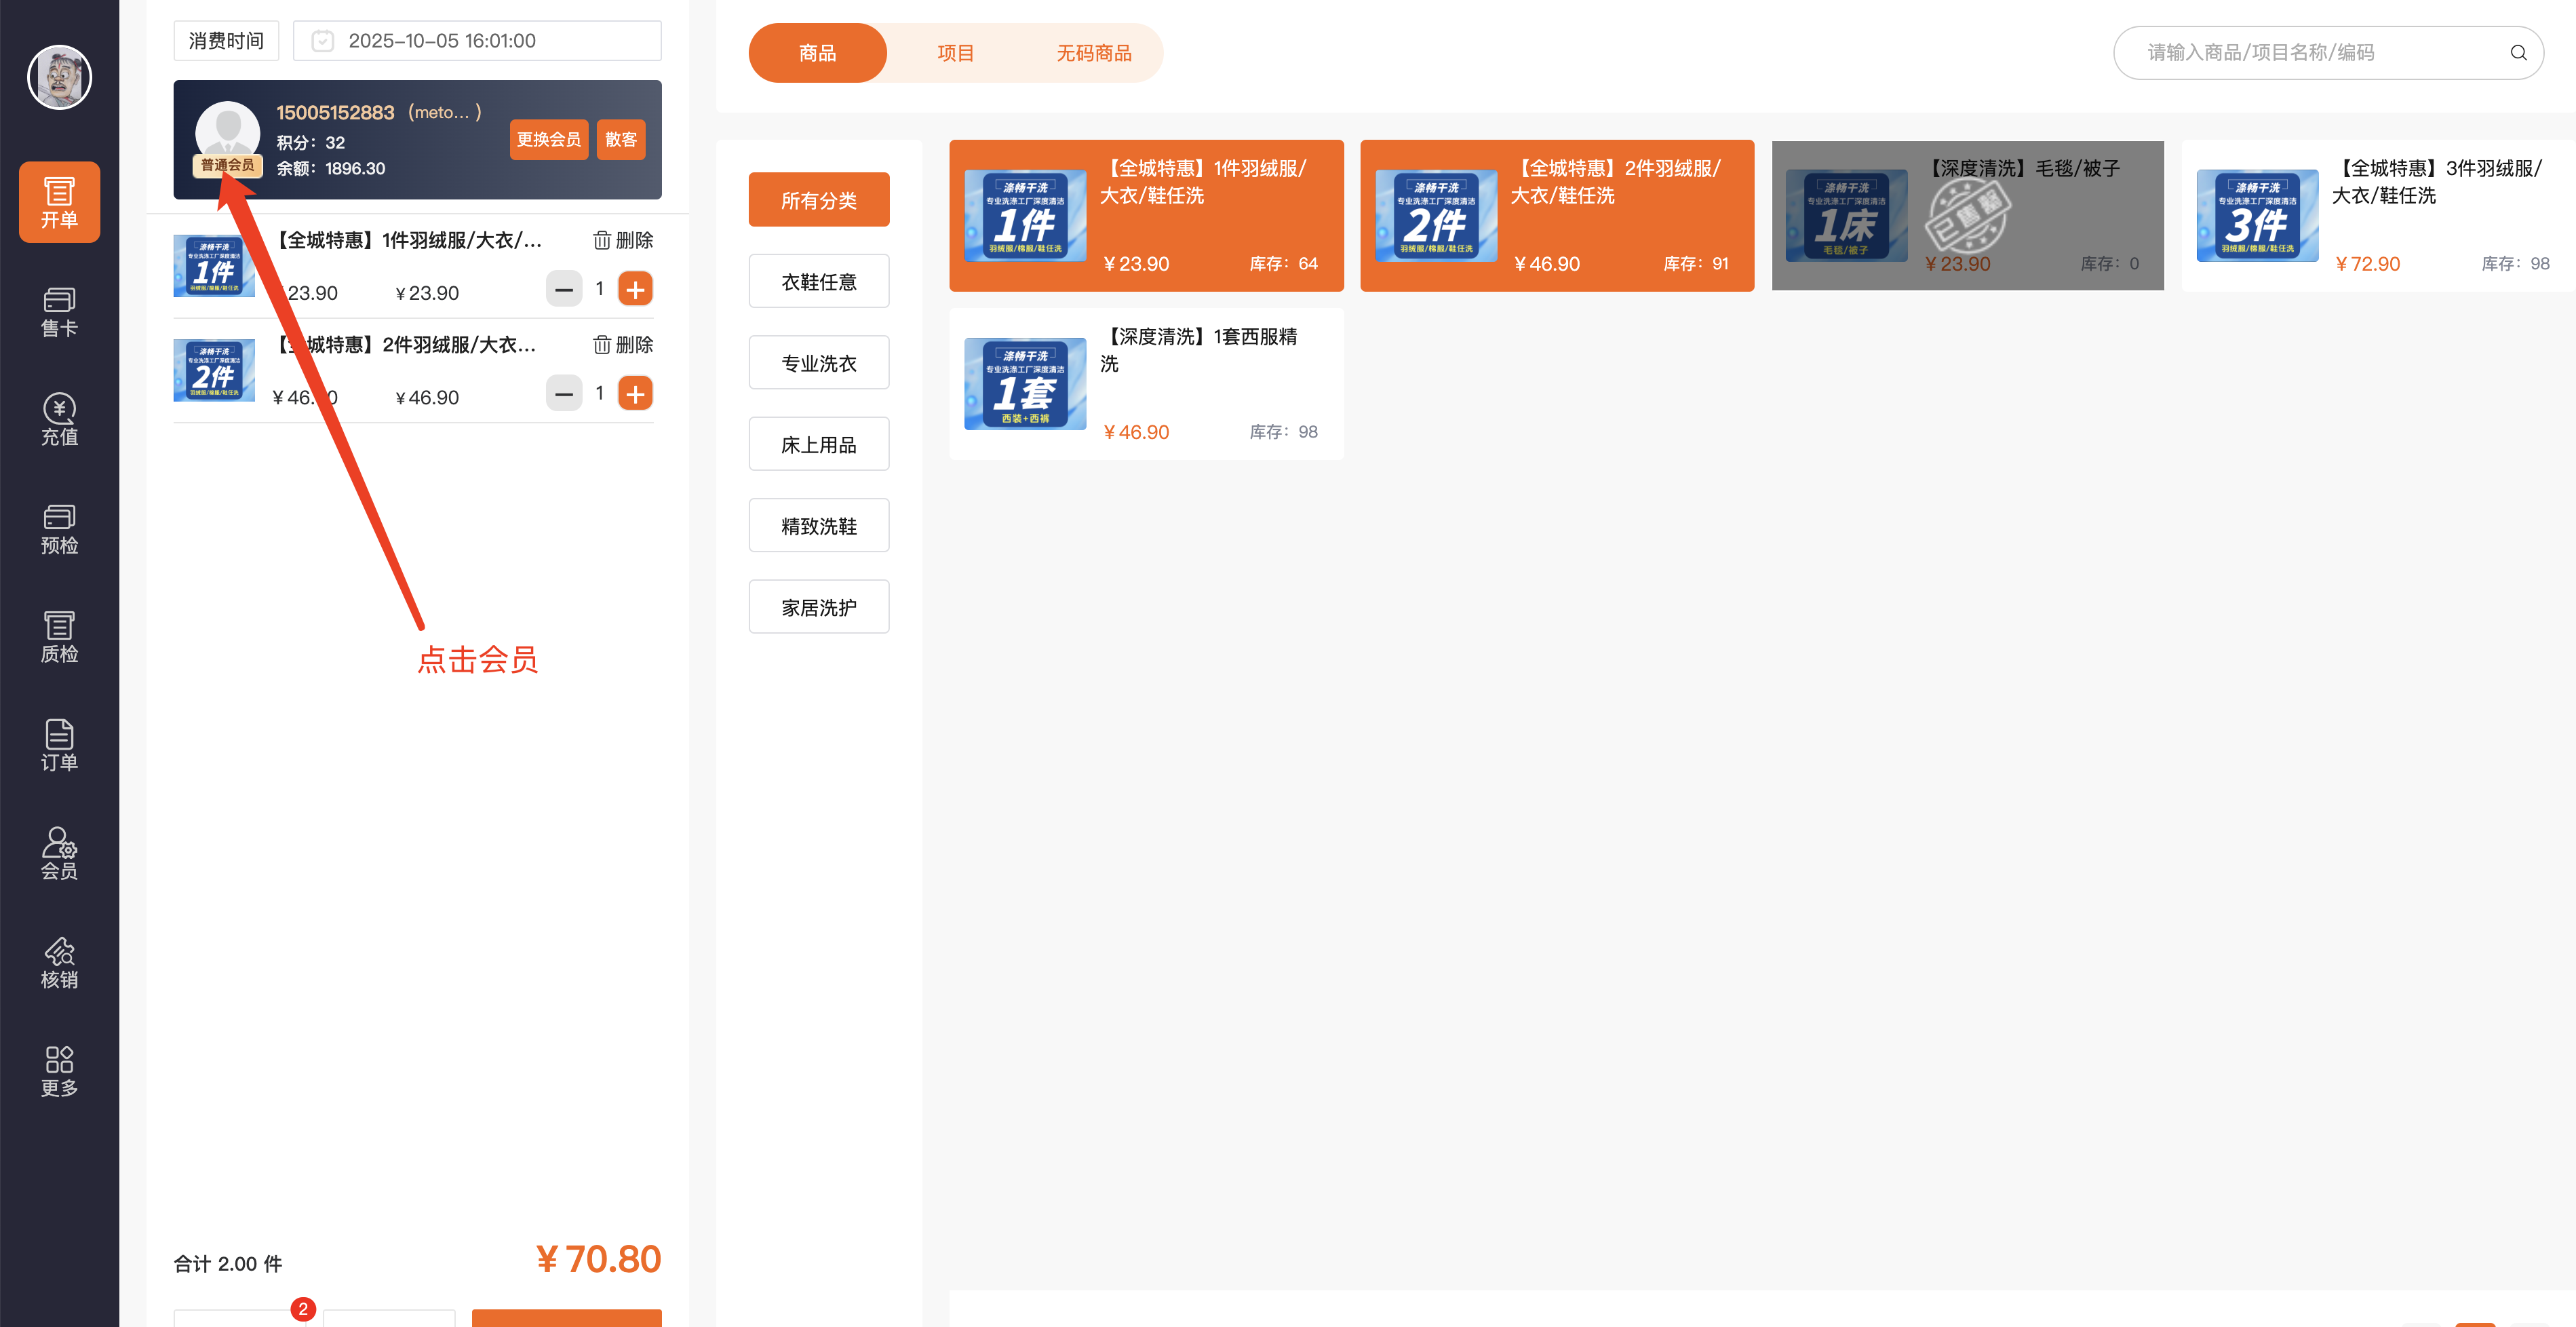Go to 充值 recharge in sidebar
Image resolution: width=2576 pixels, height=1327 pixels.
(x=59, y=419)
